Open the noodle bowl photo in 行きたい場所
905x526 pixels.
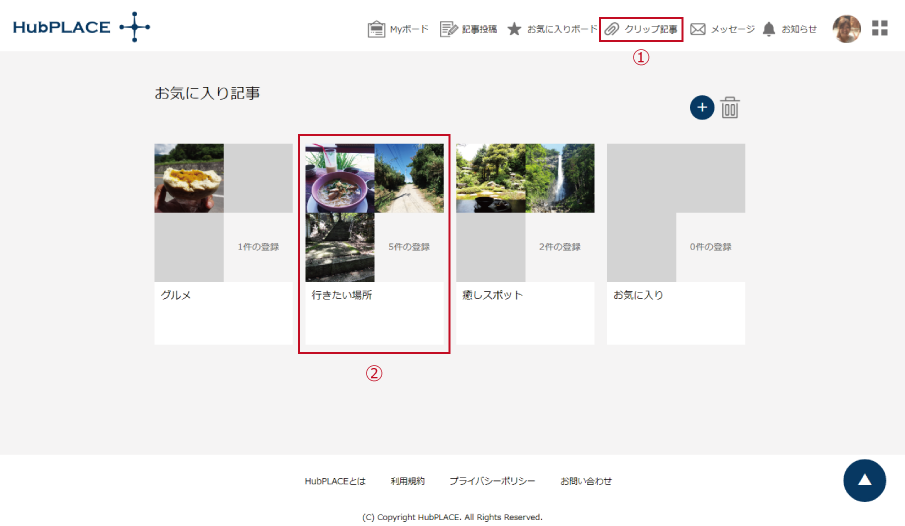coord(339,178)
